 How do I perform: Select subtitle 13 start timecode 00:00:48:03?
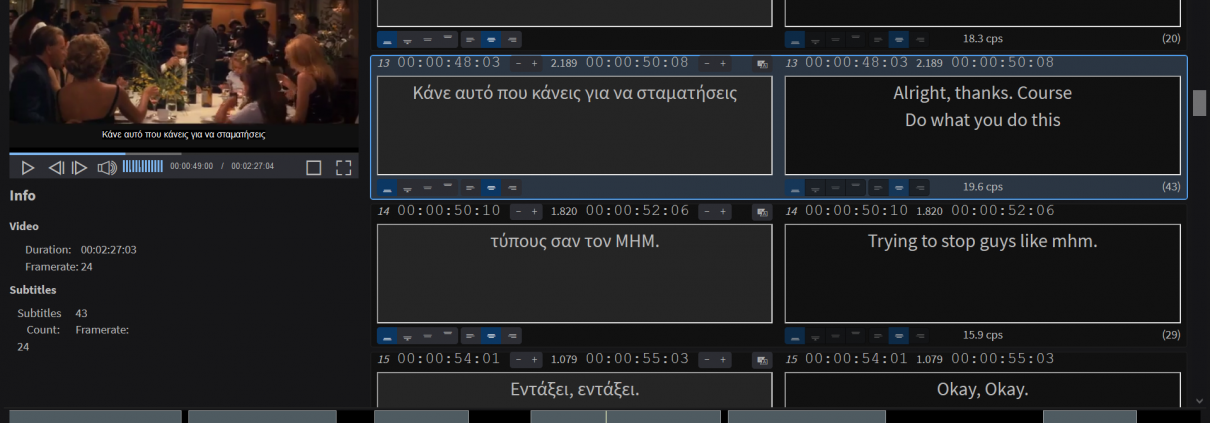point(448,63)
